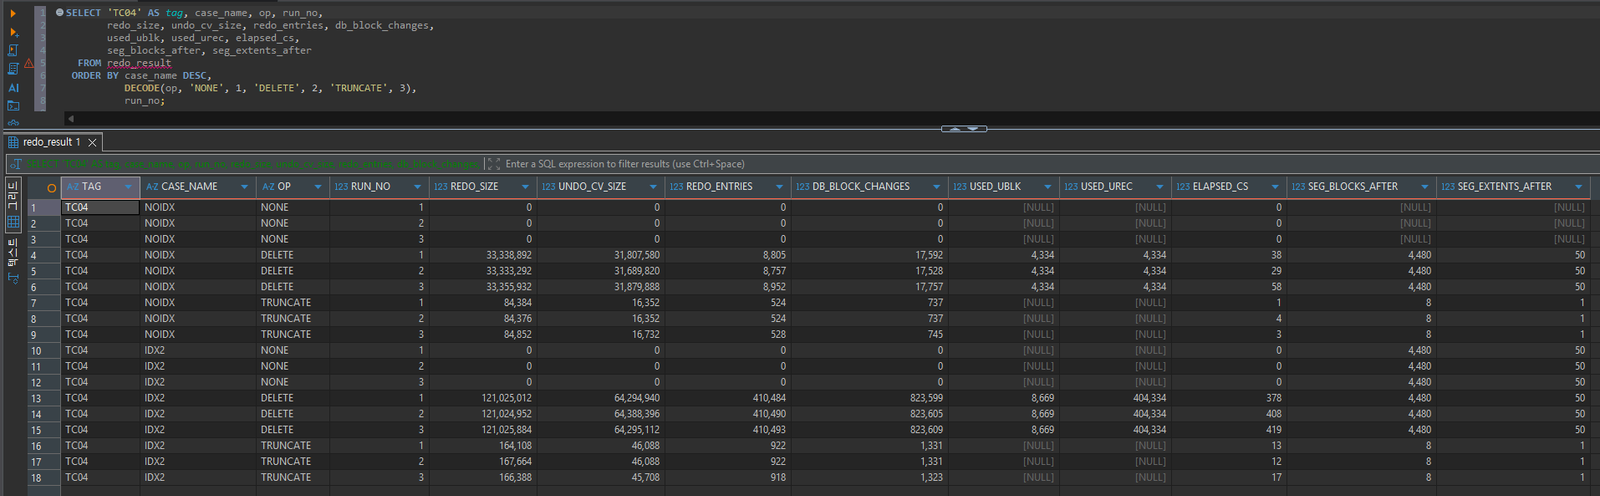This screenshot has height=496, width=1600.
Task: Run the SQL statement with the execute arrow
Action: point(13,13)
